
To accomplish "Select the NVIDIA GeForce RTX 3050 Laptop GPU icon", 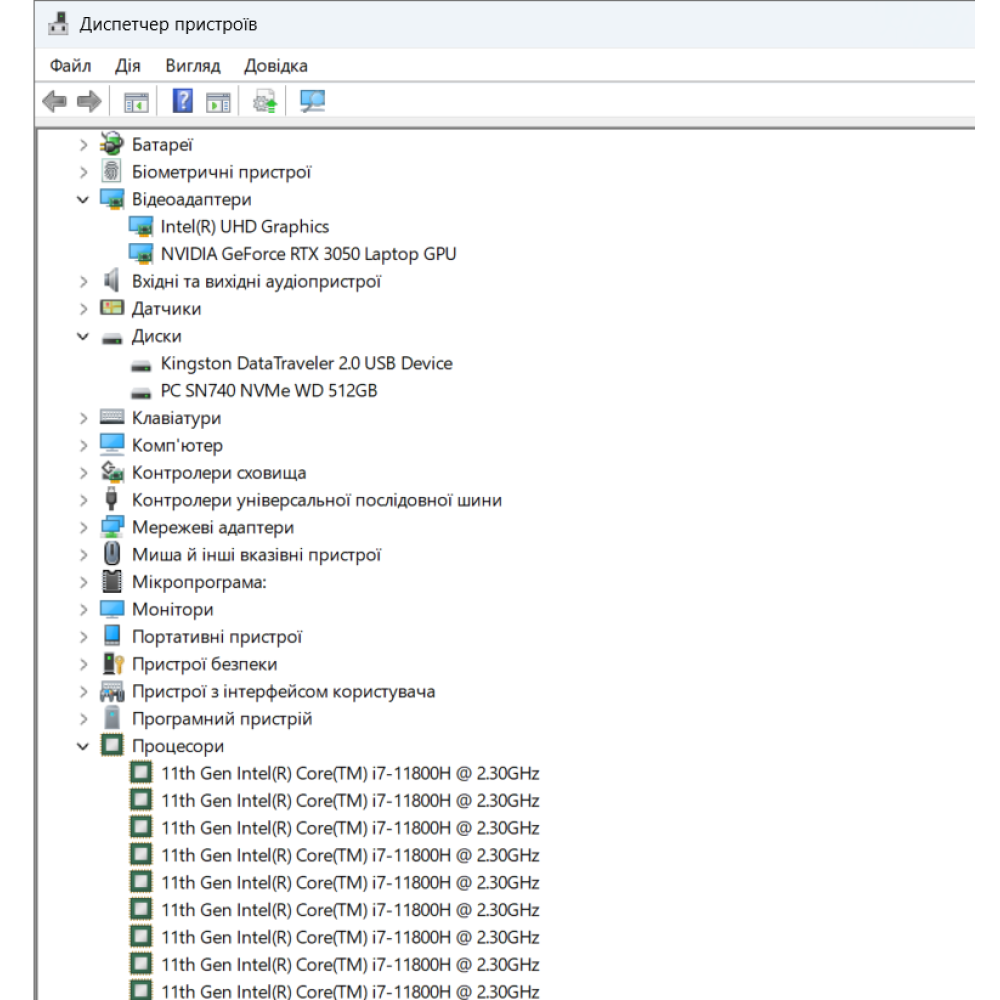I will tap(141, 254).
